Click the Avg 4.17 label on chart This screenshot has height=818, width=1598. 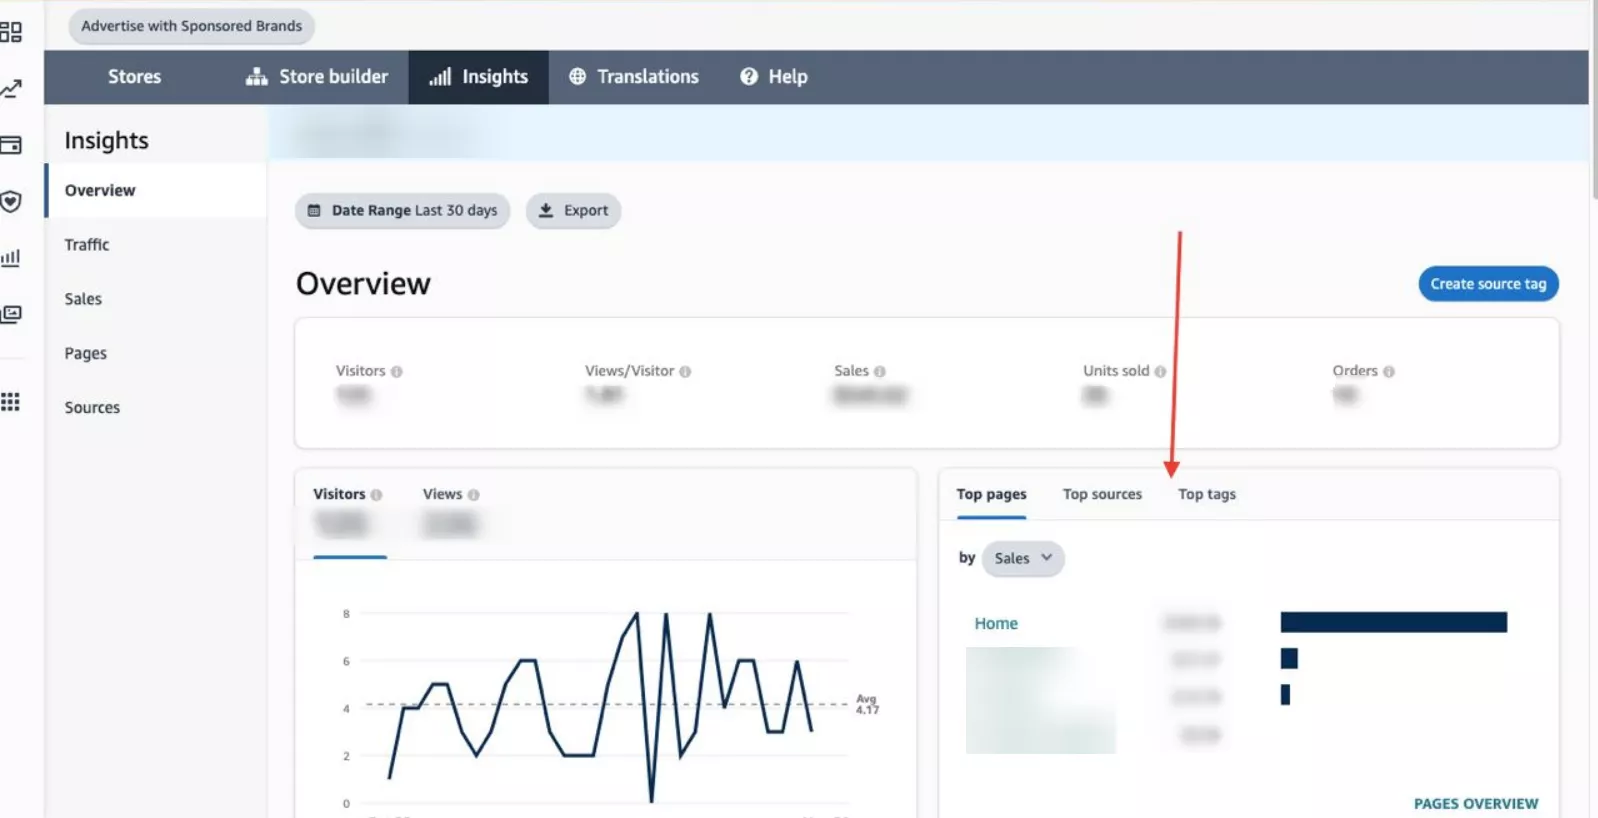[867, 704]
